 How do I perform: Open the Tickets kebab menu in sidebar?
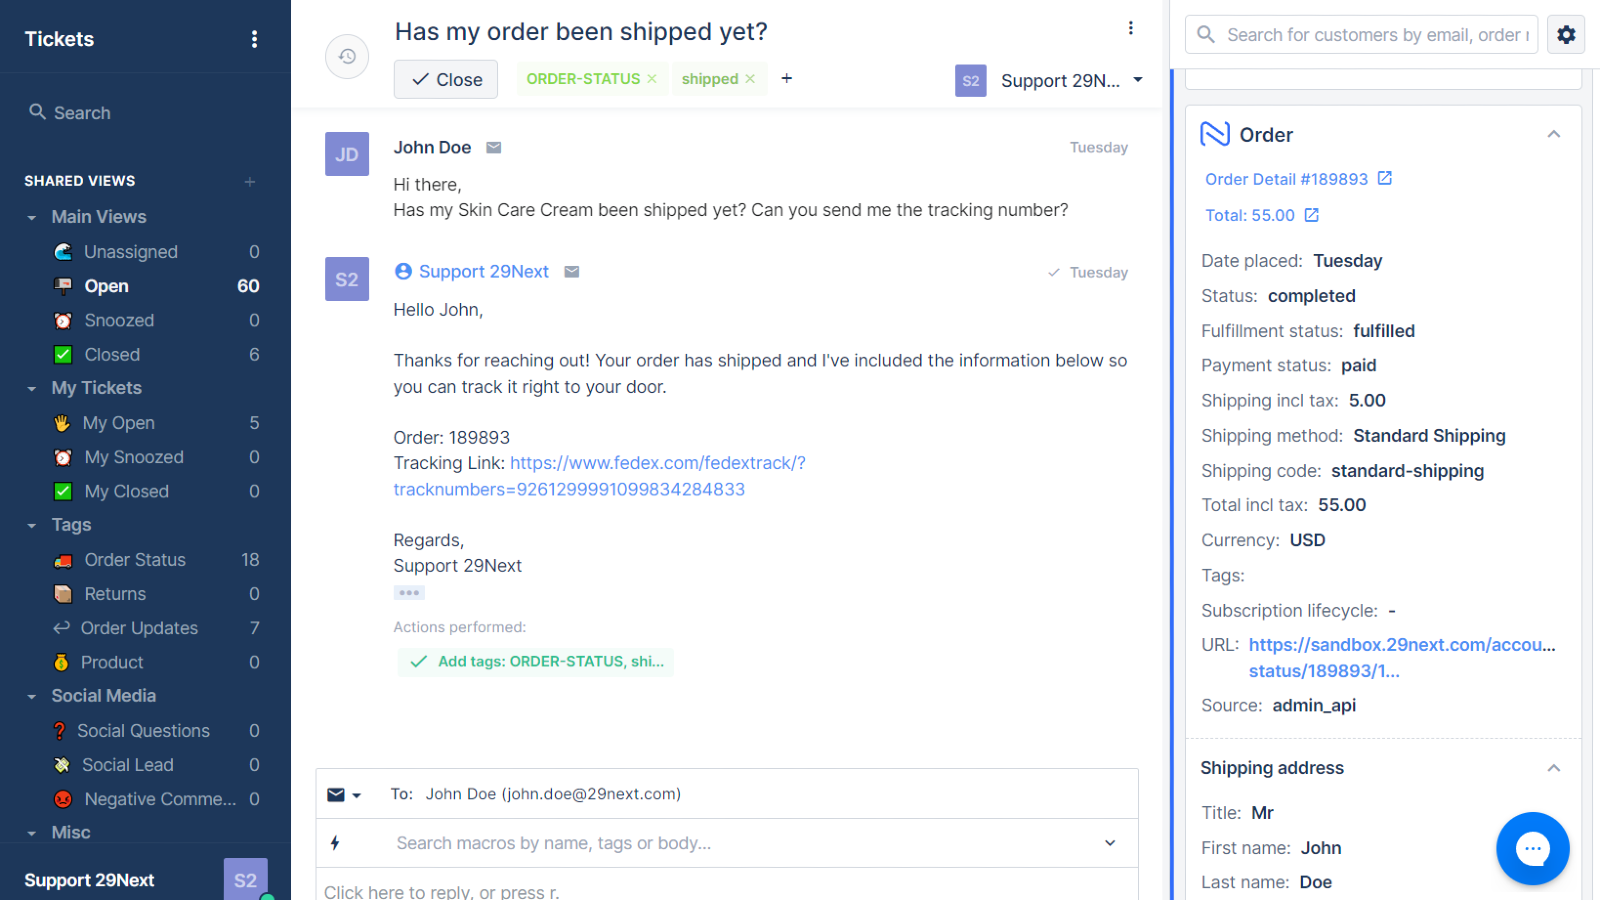pyautogui.click(x=255, y=38)
